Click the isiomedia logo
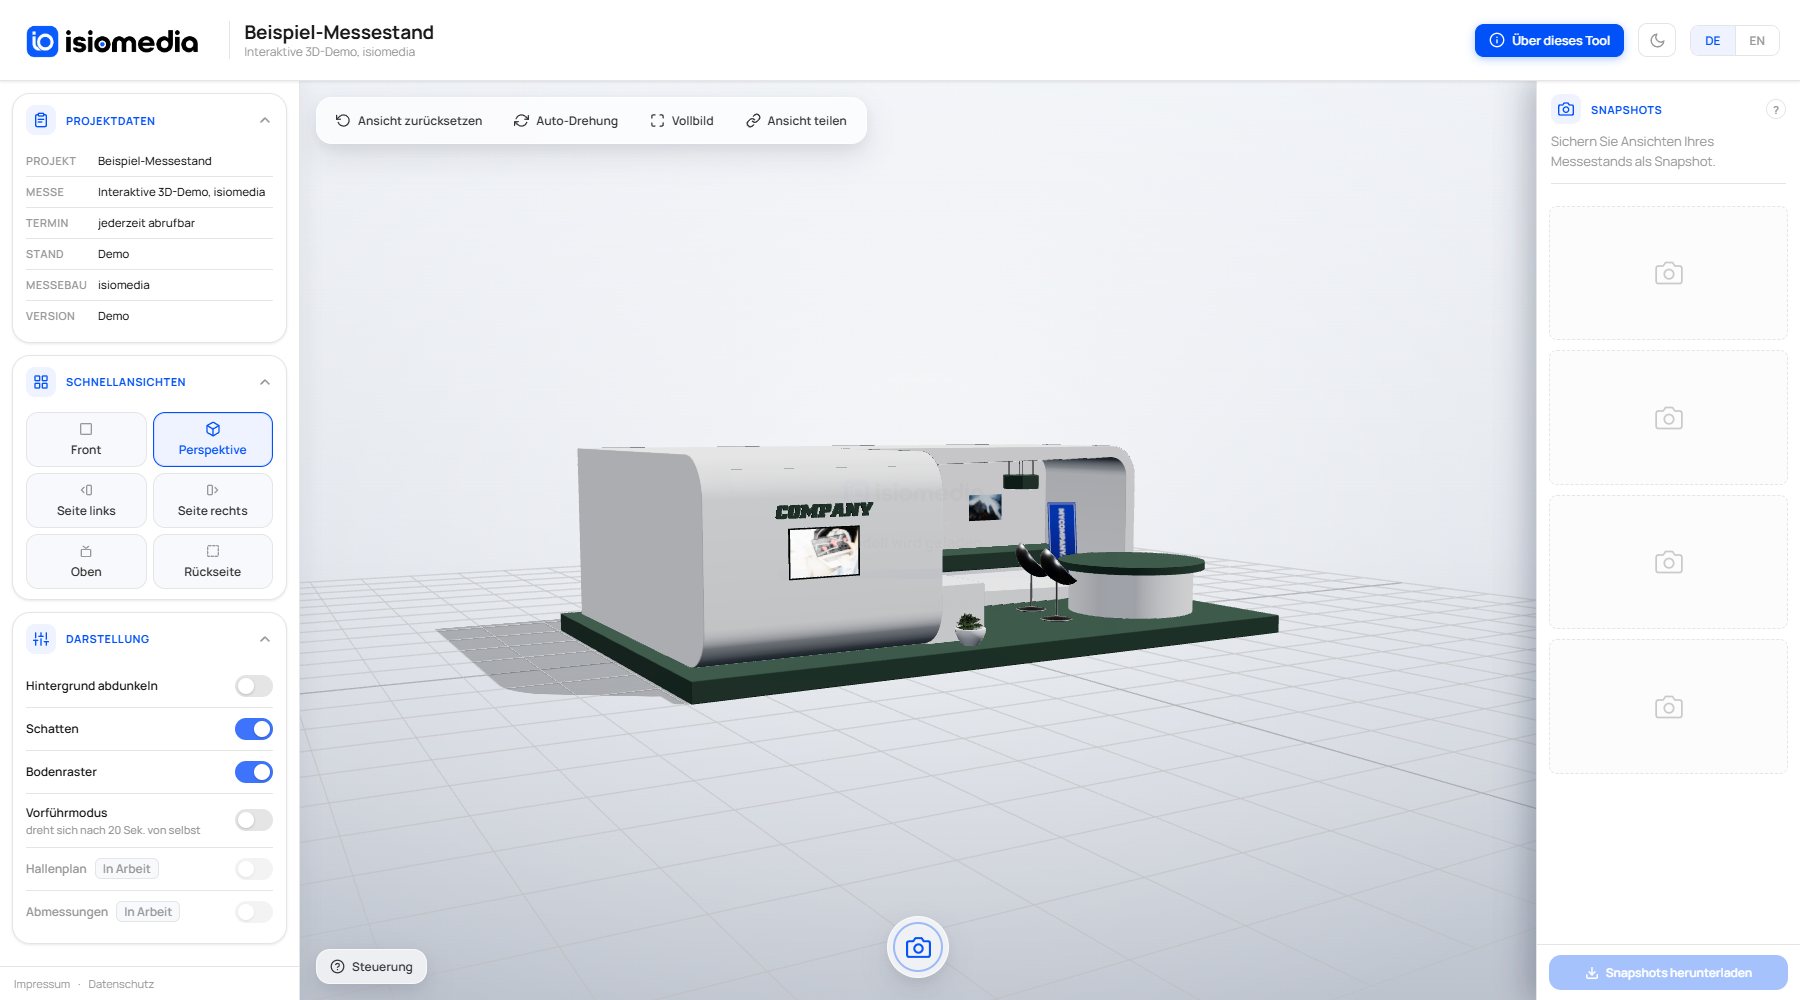This screenshot has width=1800, height=1000. pos(112,41)
